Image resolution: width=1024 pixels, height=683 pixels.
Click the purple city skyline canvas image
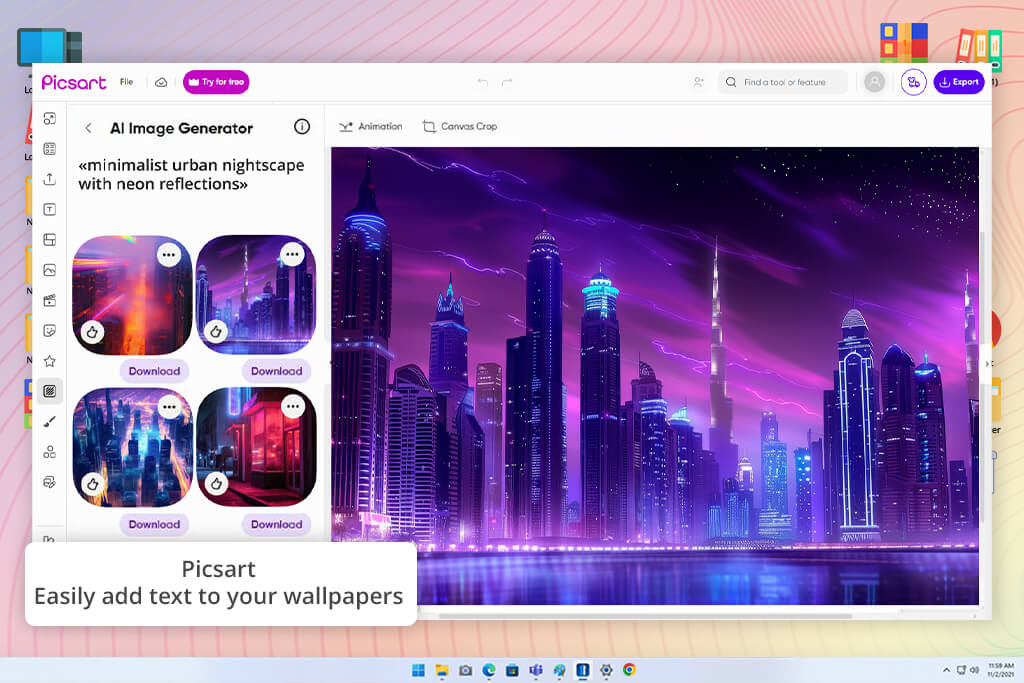click(x=654, y=375)
